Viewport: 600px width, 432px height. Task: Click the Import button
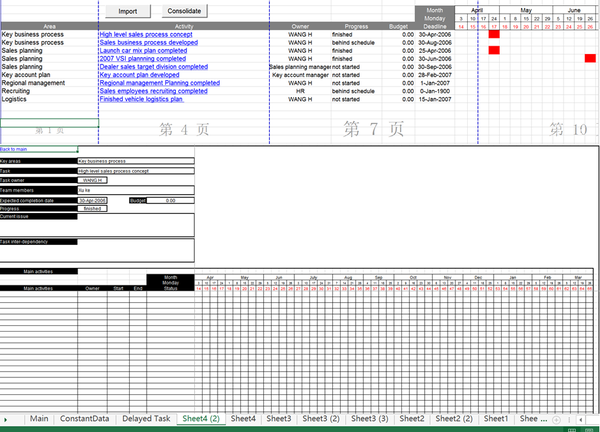(x=128, y=11)
